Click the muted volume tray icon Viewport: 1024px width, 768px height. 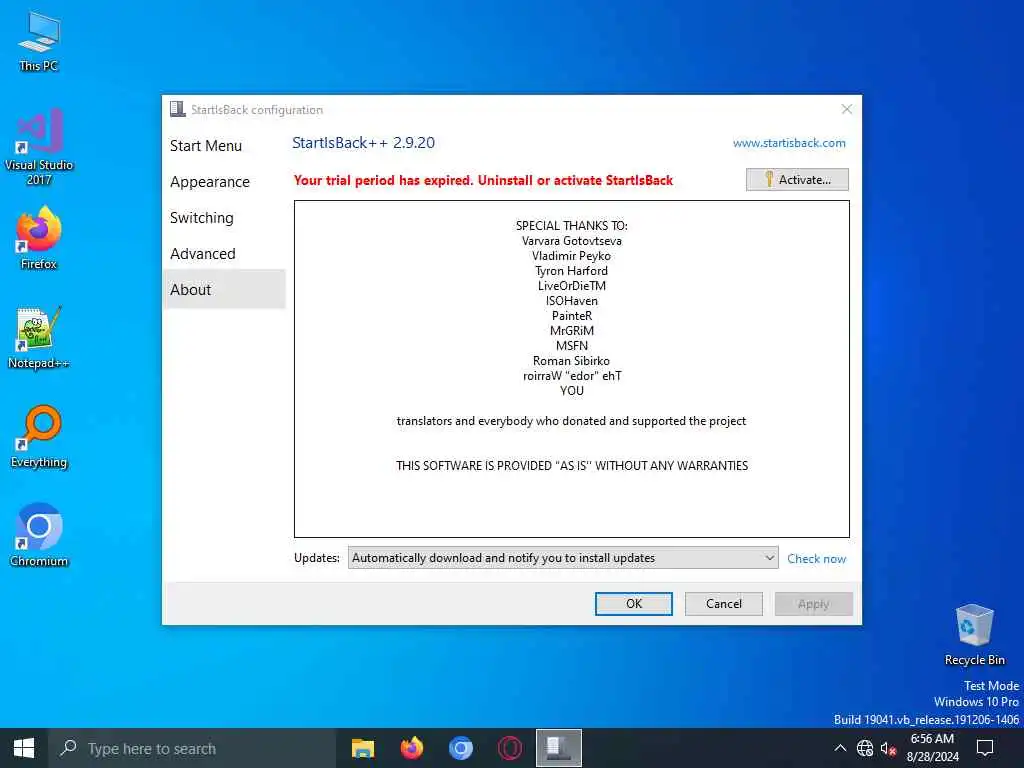(x=888, y=748)
